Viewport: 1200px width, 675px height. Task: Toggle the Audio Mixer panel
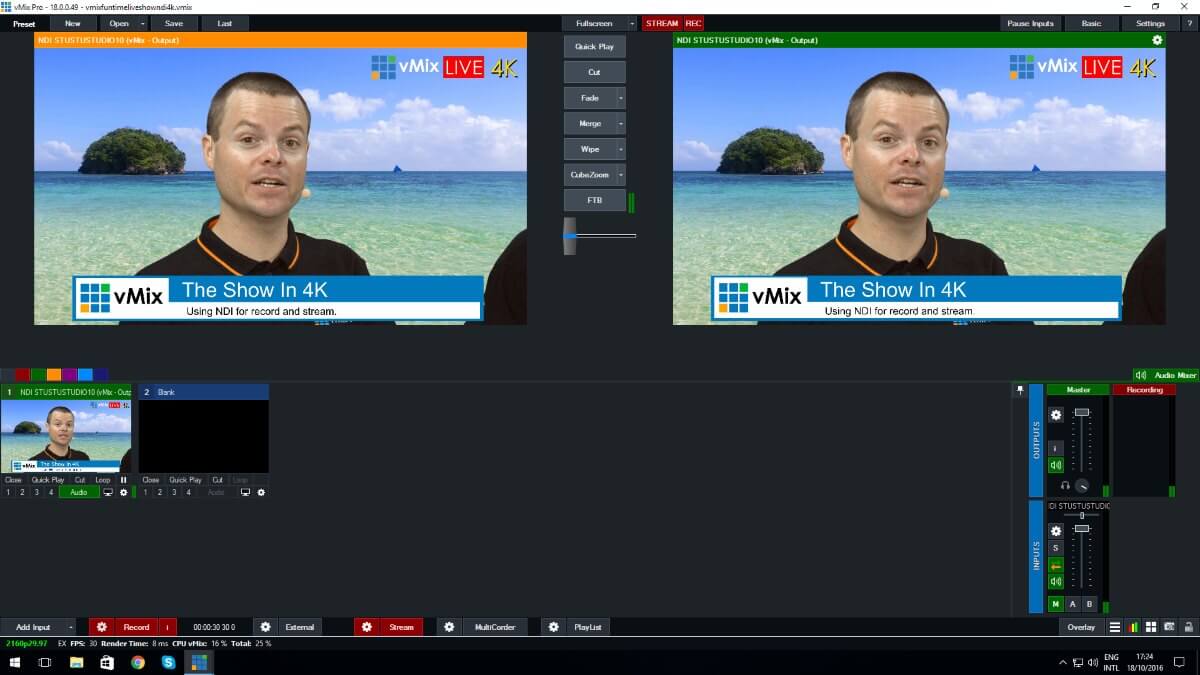pyautogui.click(x=1166, y=375)
